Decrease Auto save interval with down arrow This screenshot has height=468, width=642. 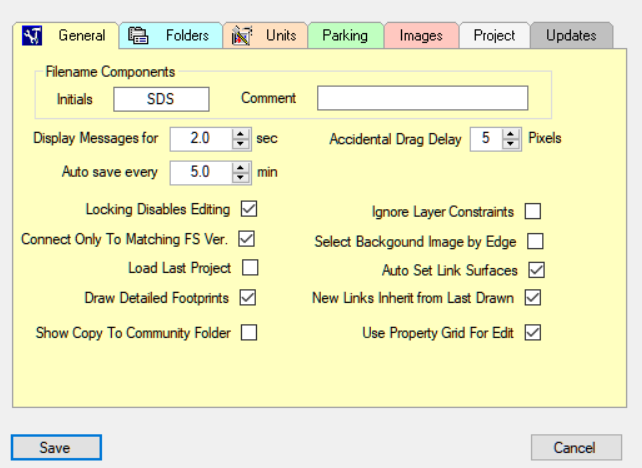(241, 177)
